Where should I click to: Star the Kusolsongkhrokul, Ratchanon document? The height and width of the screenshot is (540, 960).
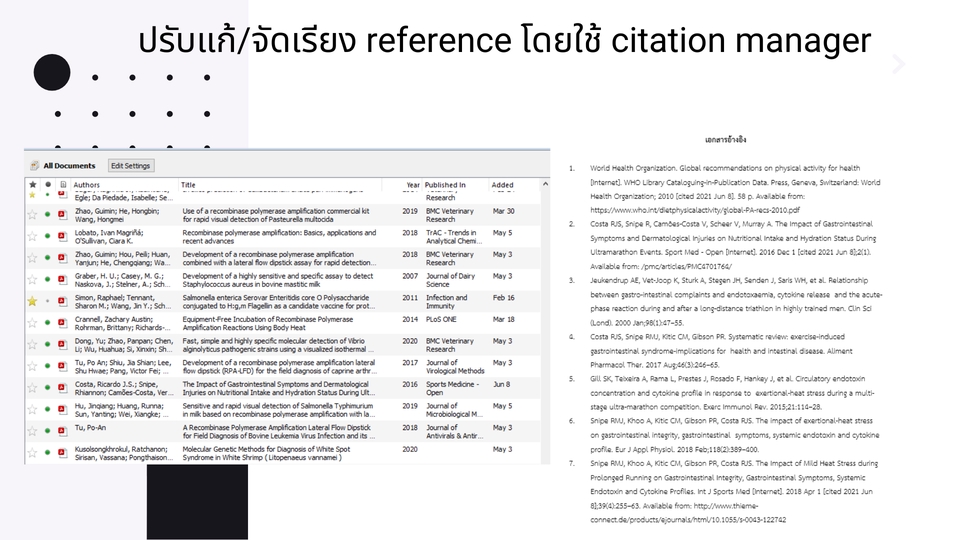tap(32, 452)
